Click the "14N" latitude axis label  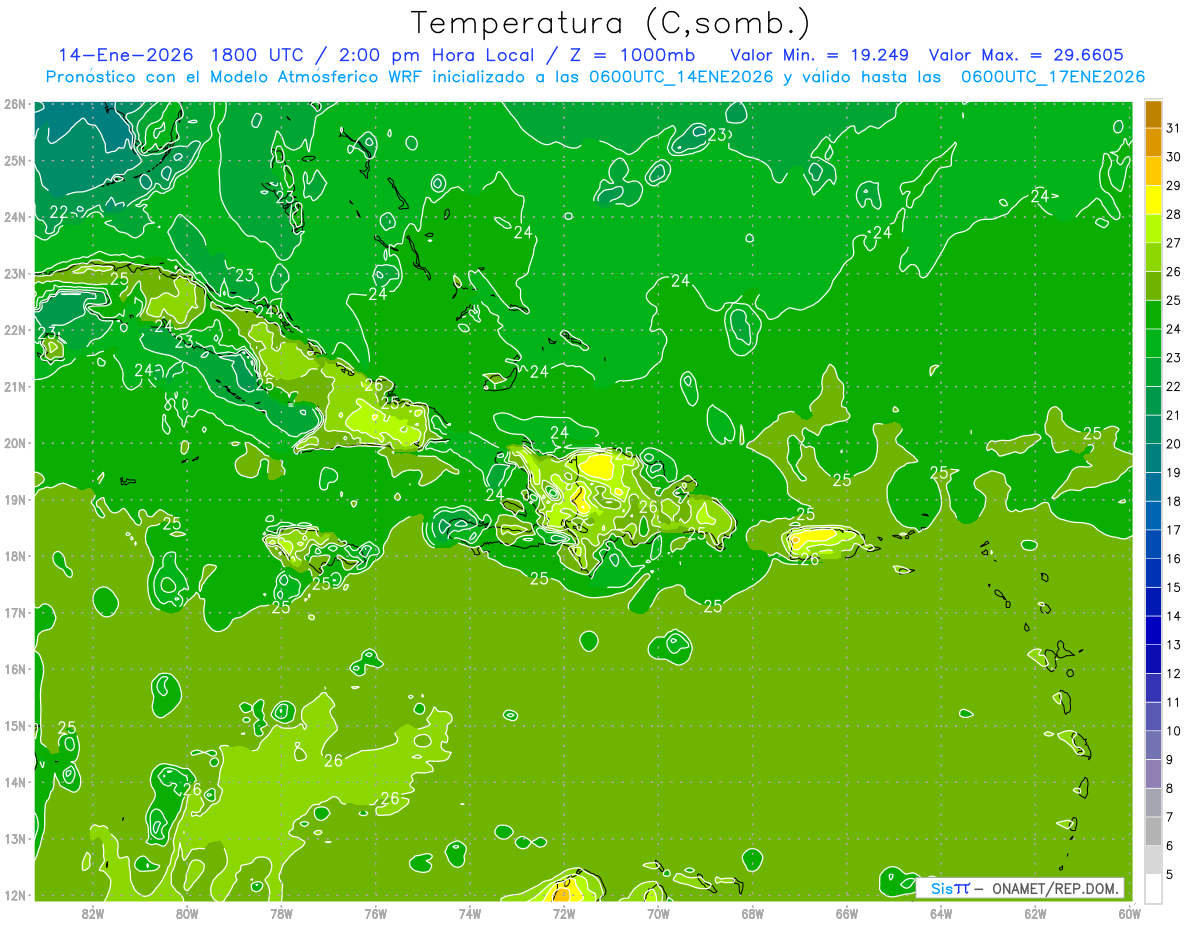[14, 782]
